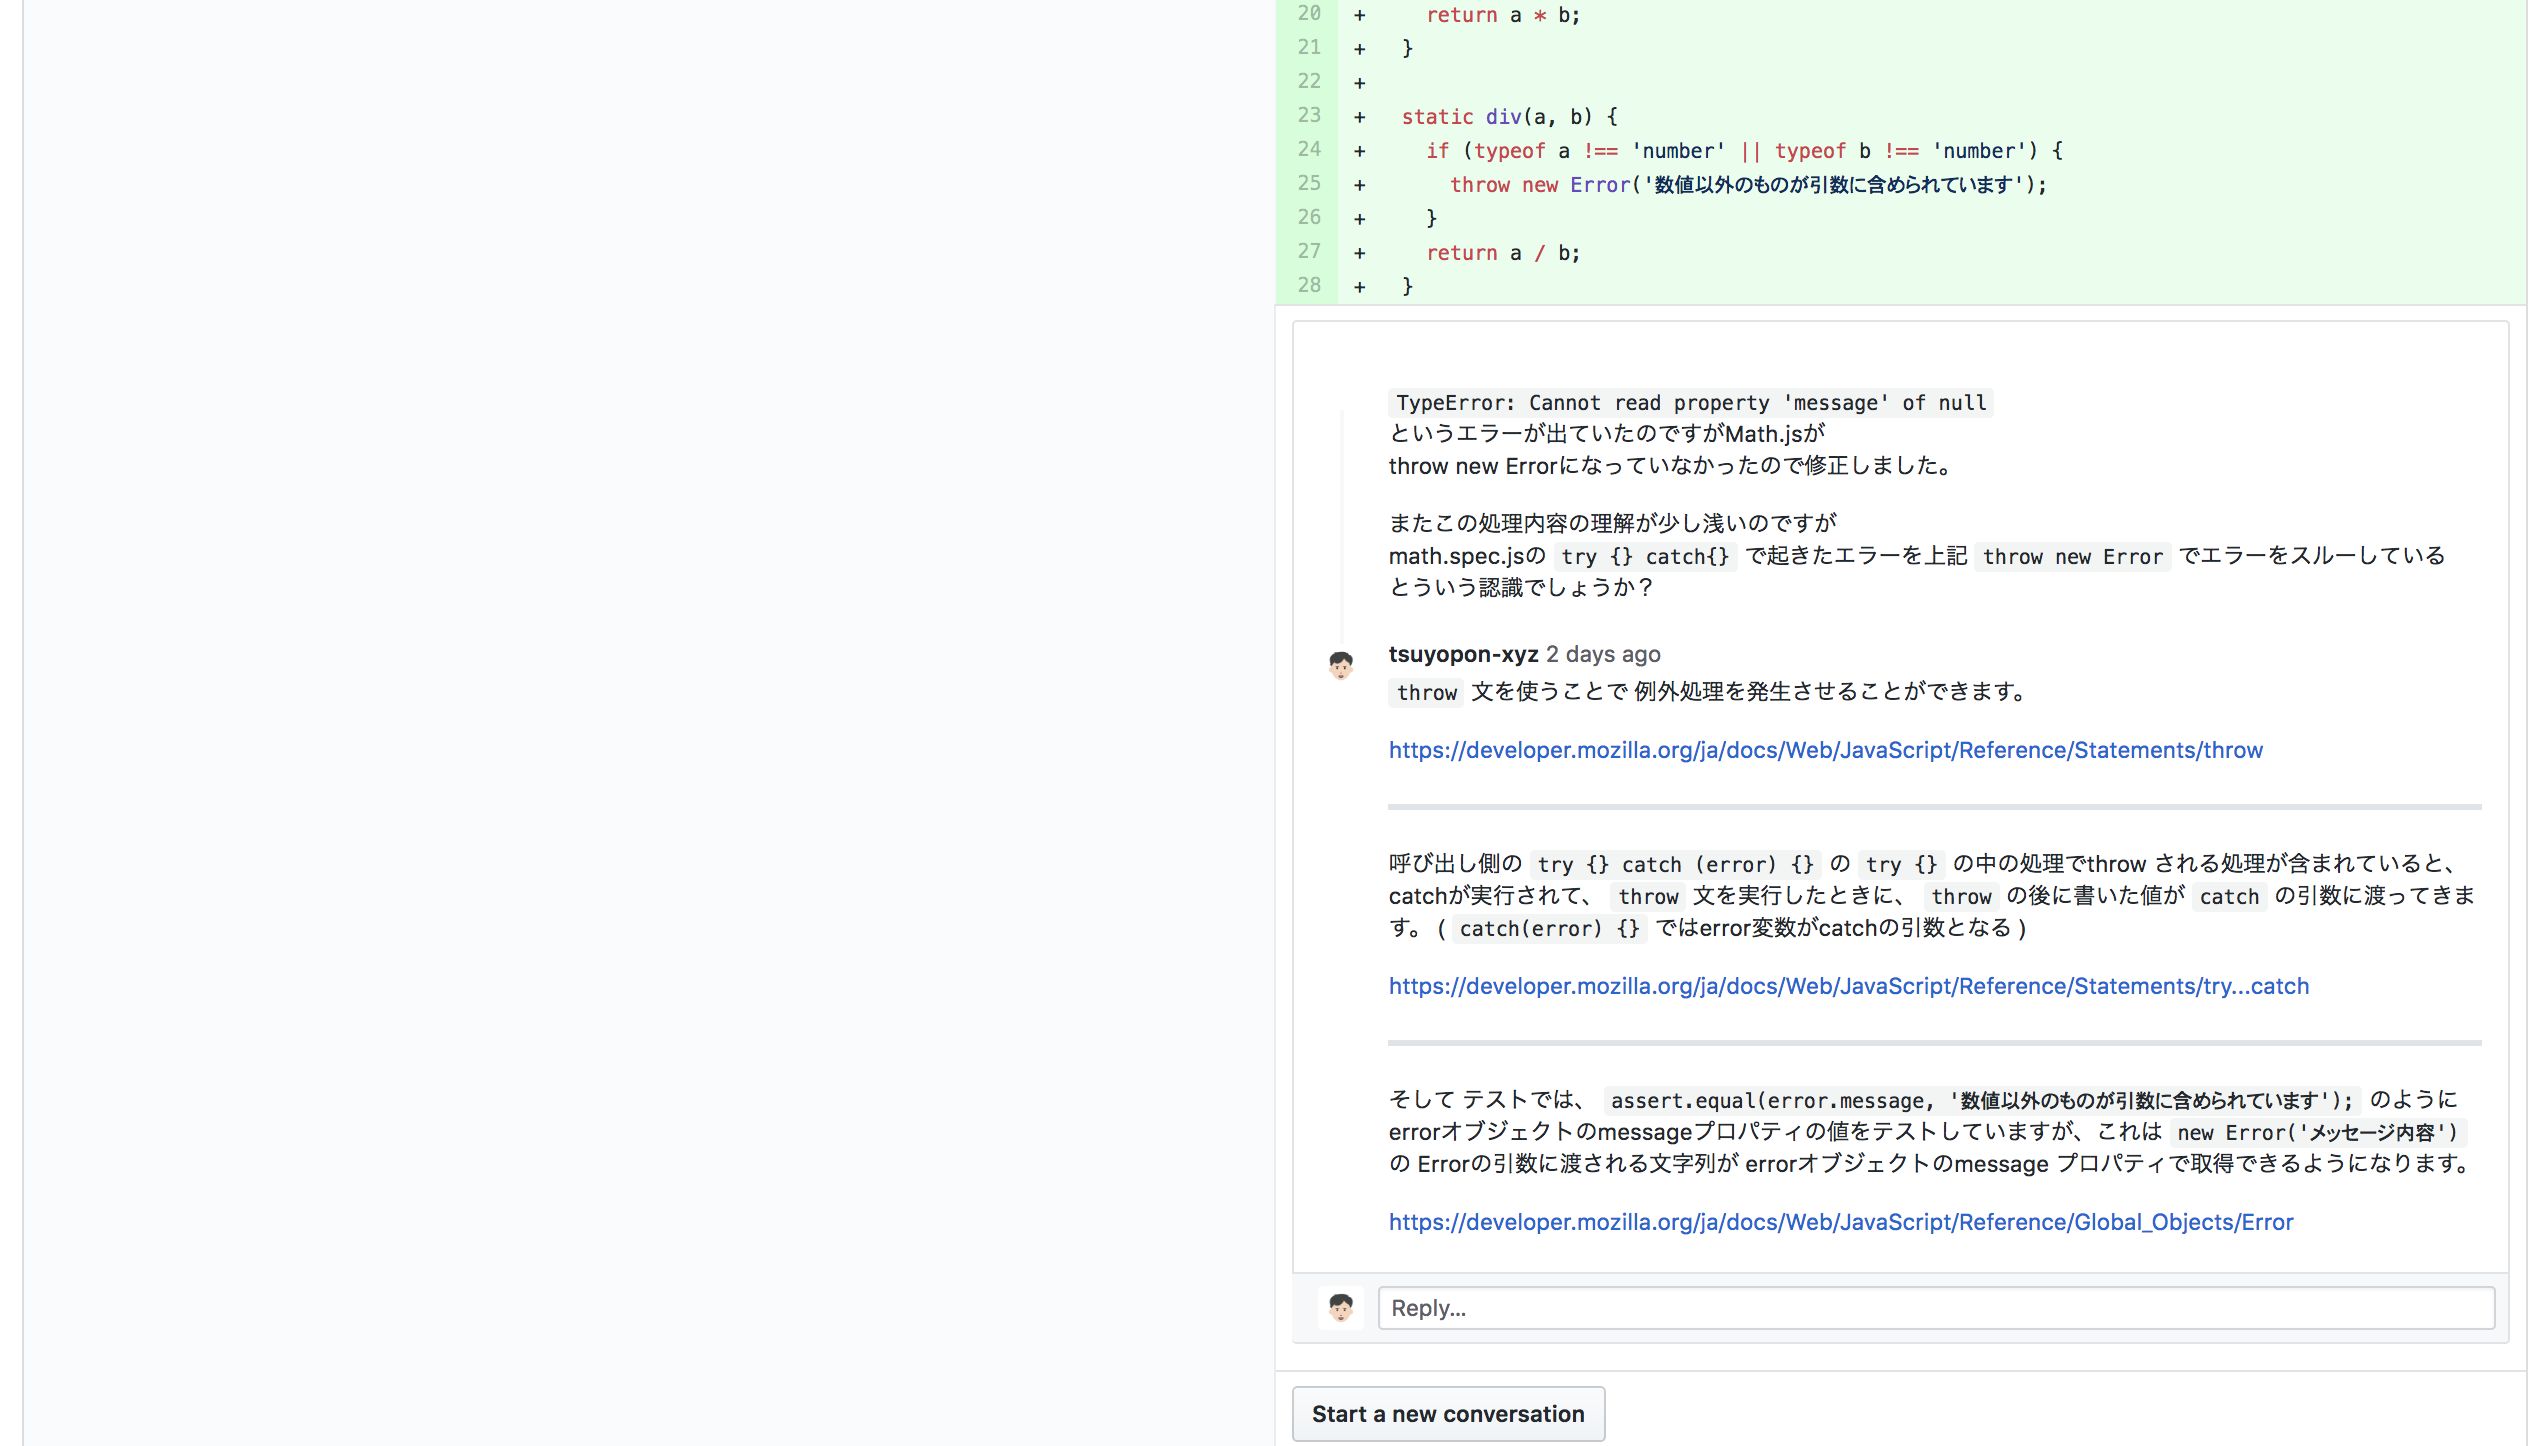The height and width of the screenshot is (1446, 2542).
Task: Click the Reply... input field
Action: point(1936,1308)
